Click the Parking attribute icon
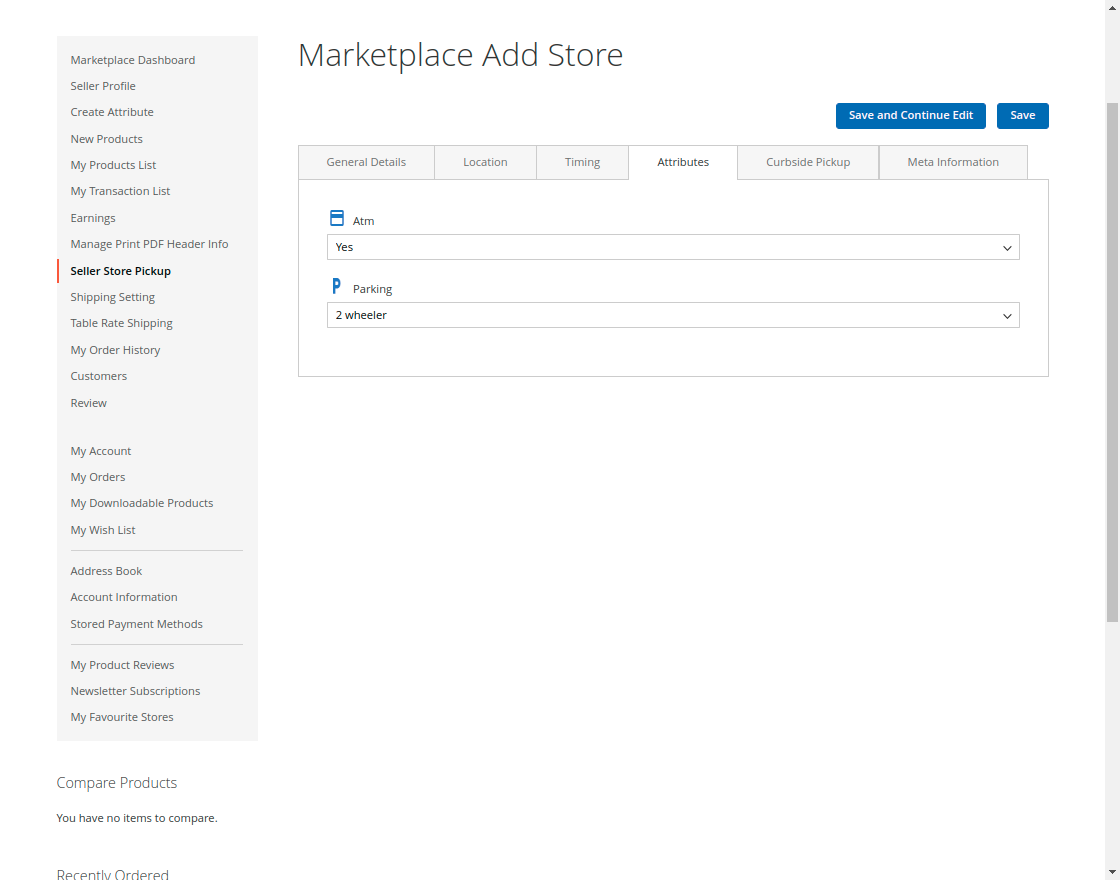Viewport: 1120px width, 880px height. (x=336, y=286)
